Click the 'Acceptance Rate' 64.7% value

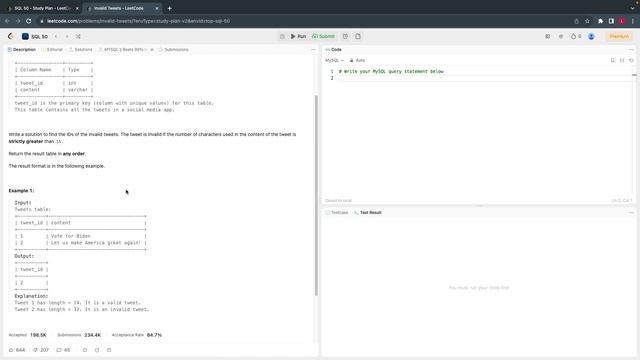[154, 335]
